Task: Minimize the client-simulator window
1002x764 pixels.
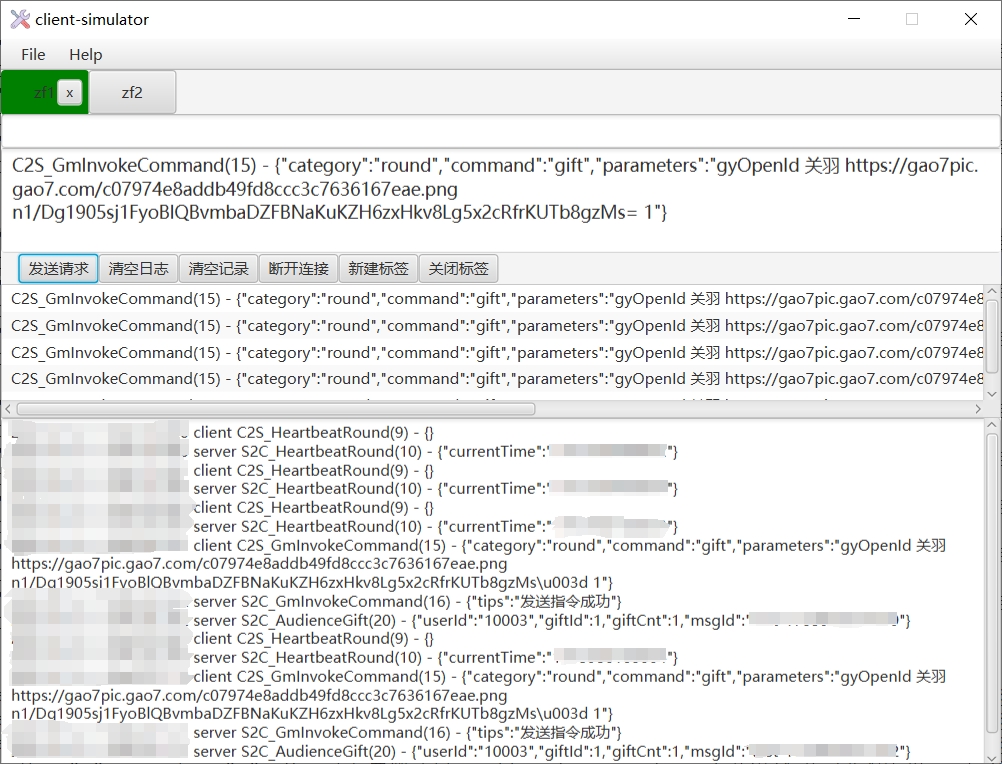Action: point(854,19)
